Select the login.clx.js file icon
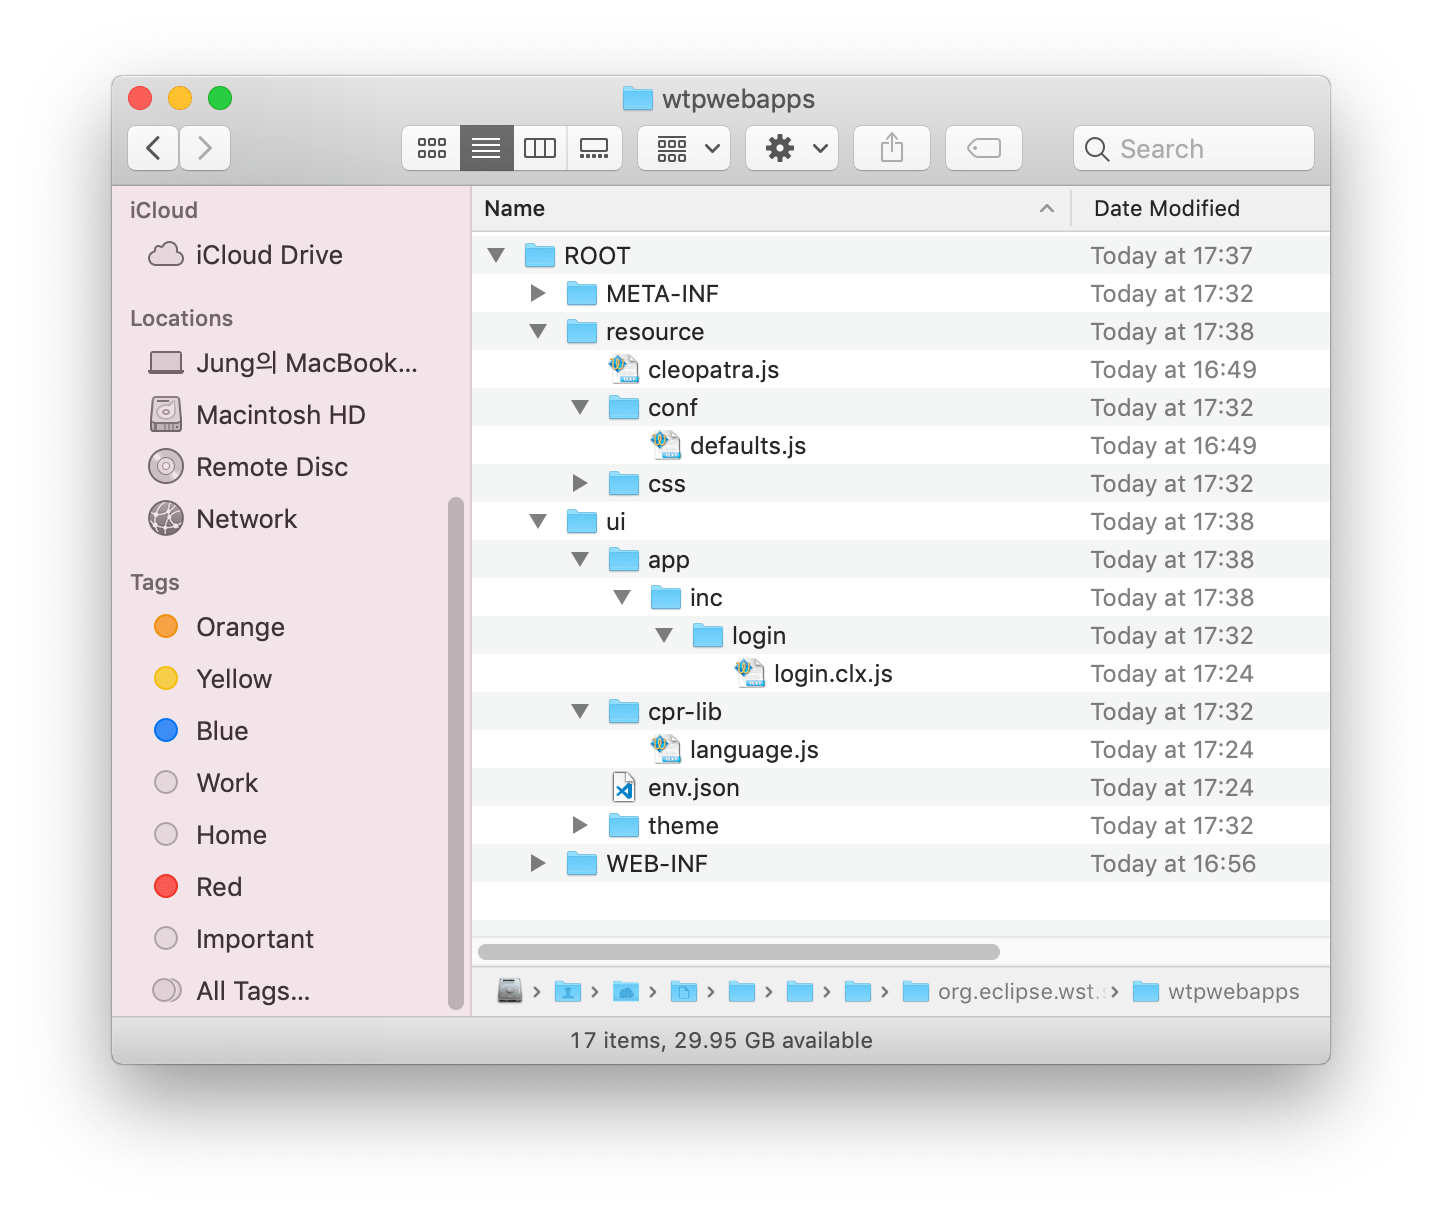Screen dimensions: 1442x1212 [x=750, y=674]
